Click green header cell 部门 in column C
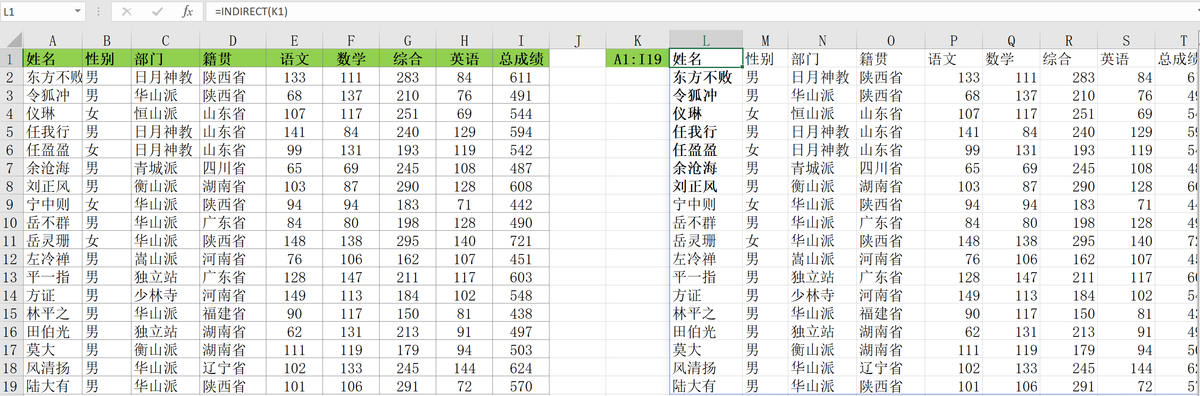Image resolution: width=1200 pixels, height=396 pixels. tap(165, 58)
